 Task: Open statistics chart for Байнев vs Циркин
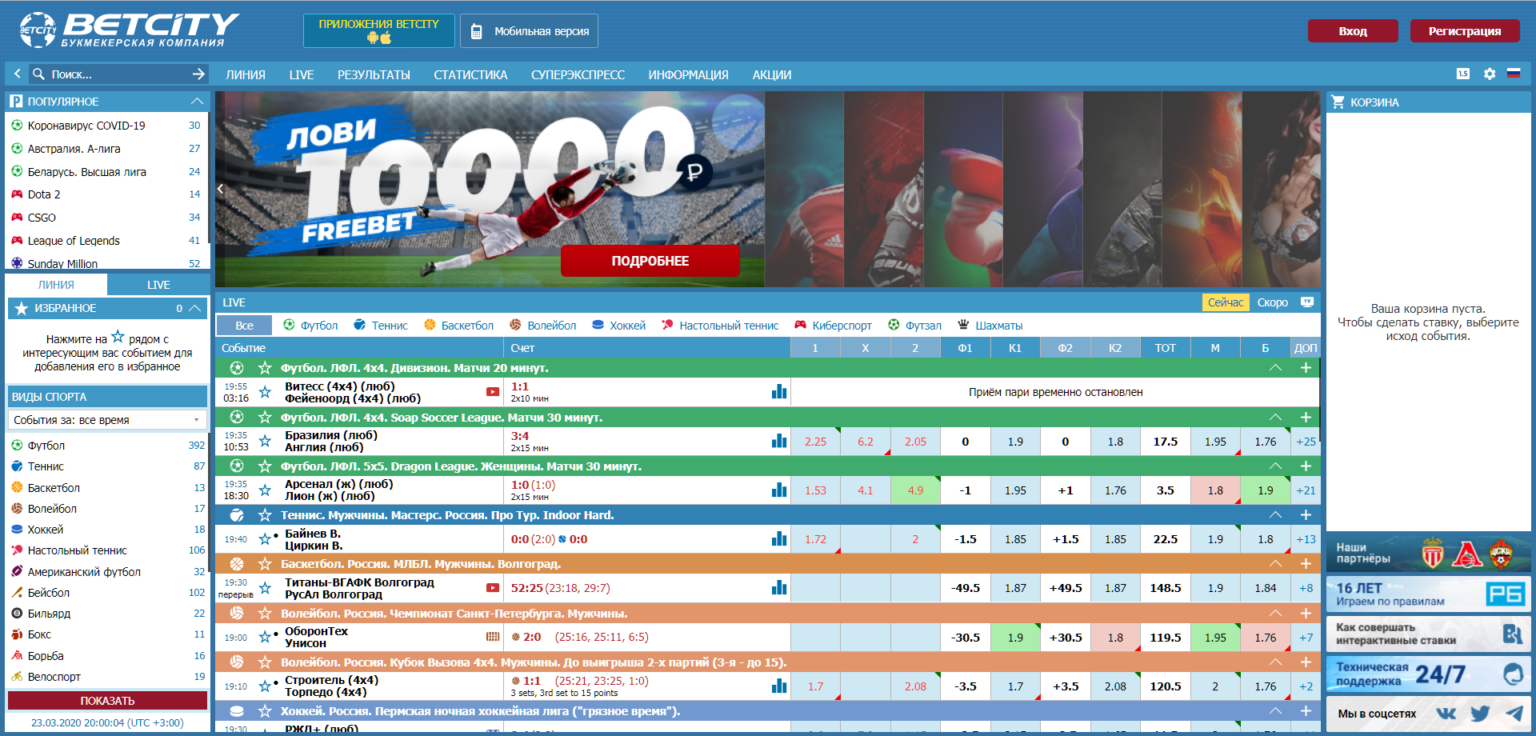tap(779, 539)
